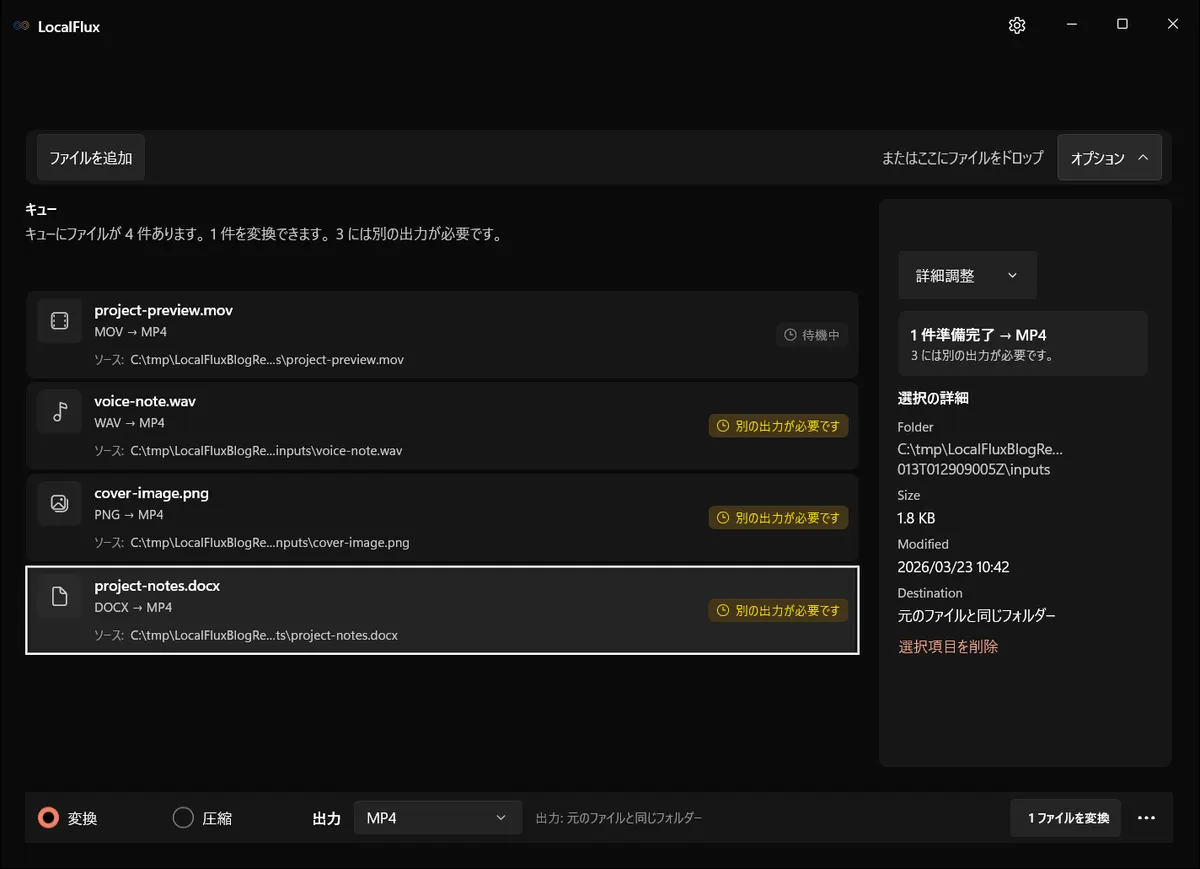The width and height of the screenshot is (1200, 869).
Task: Click the 別の出力が必要です badge on project-notes.docx
Action: click(778, 610)
